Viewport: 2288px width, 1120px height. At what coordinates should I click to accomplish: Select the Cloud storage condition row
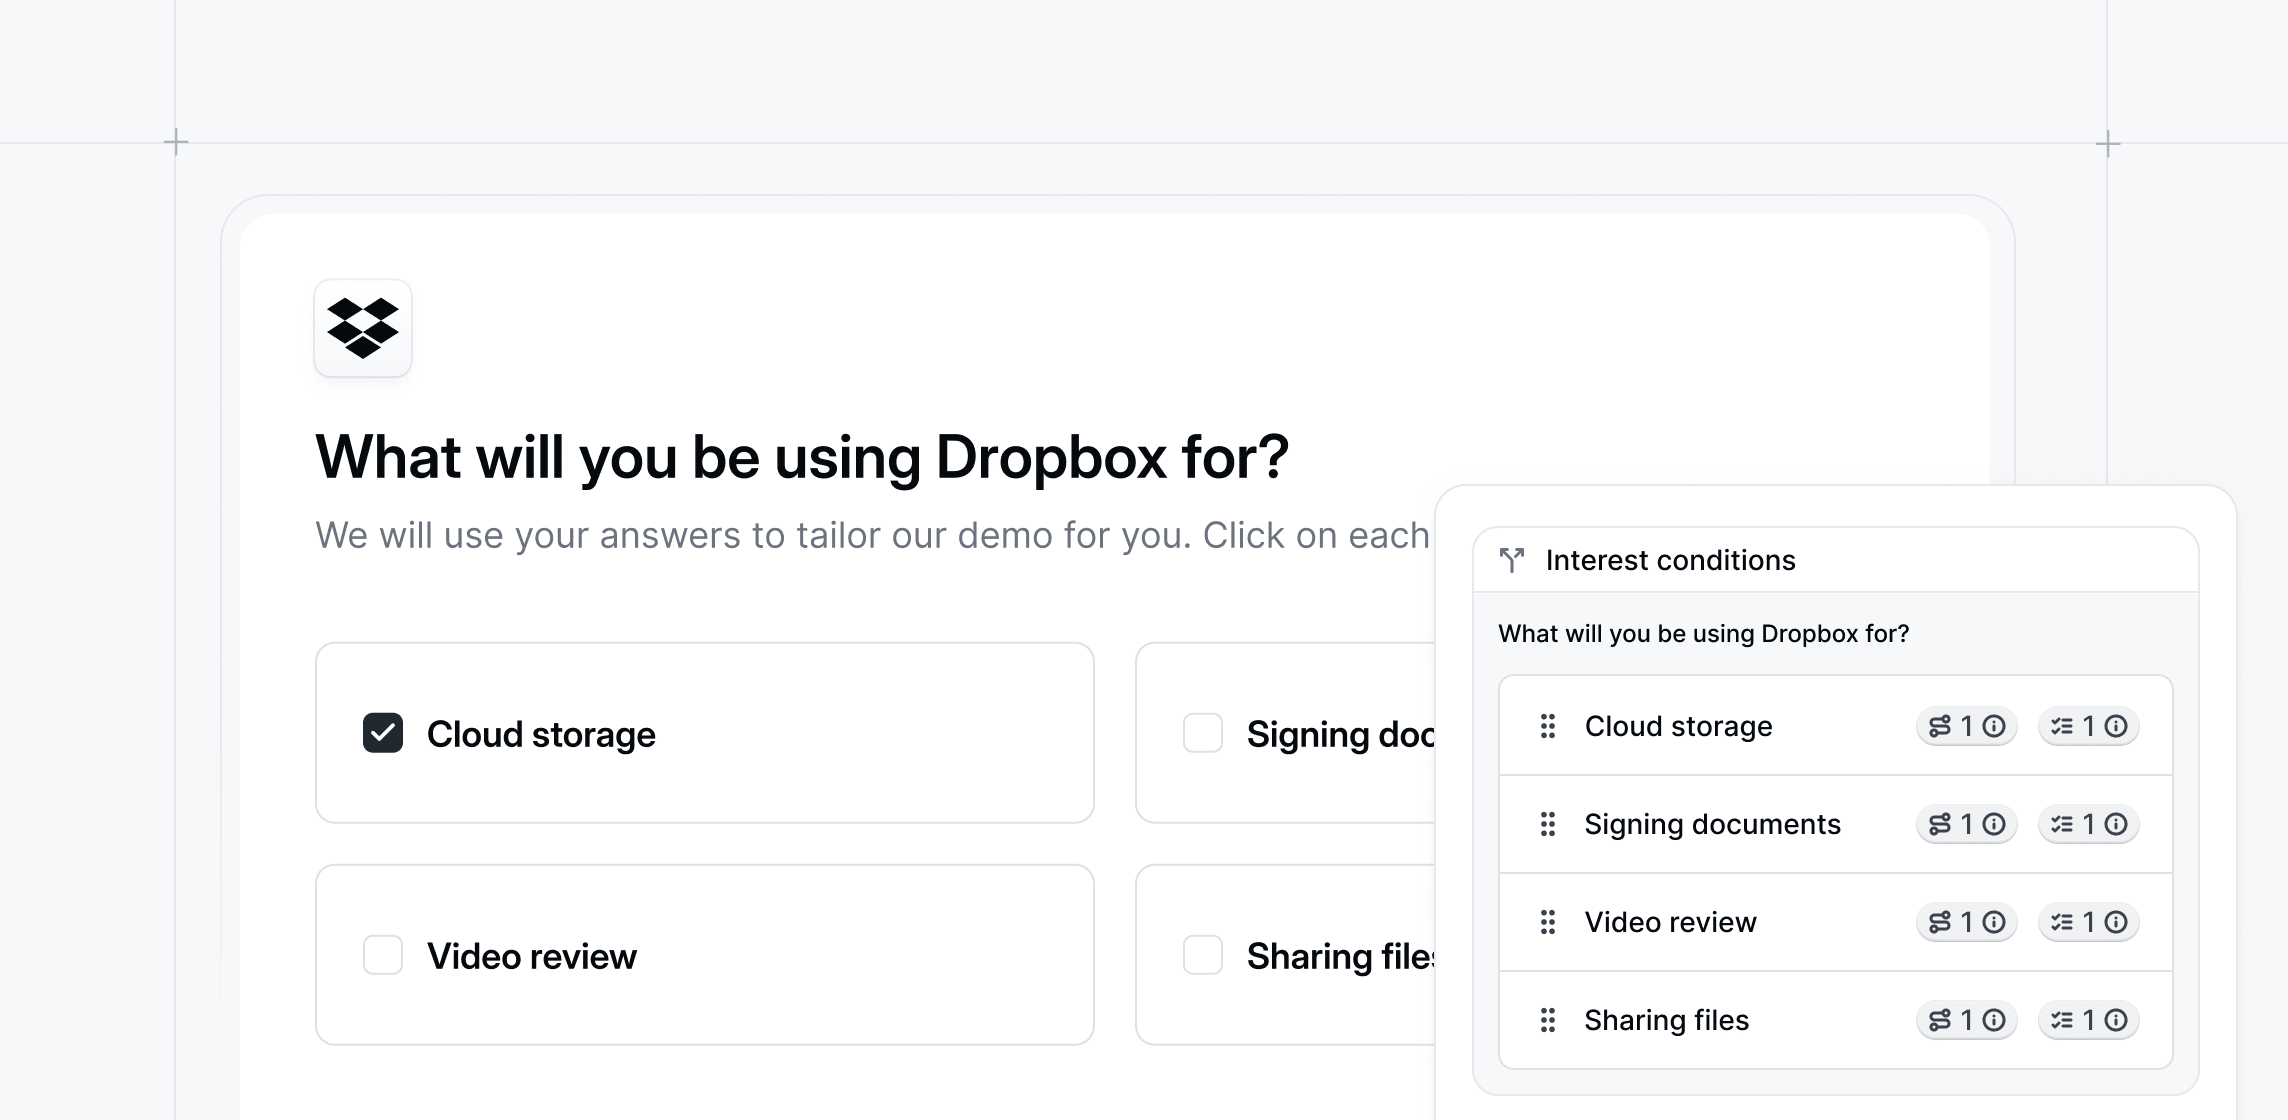pos(1836,726)
